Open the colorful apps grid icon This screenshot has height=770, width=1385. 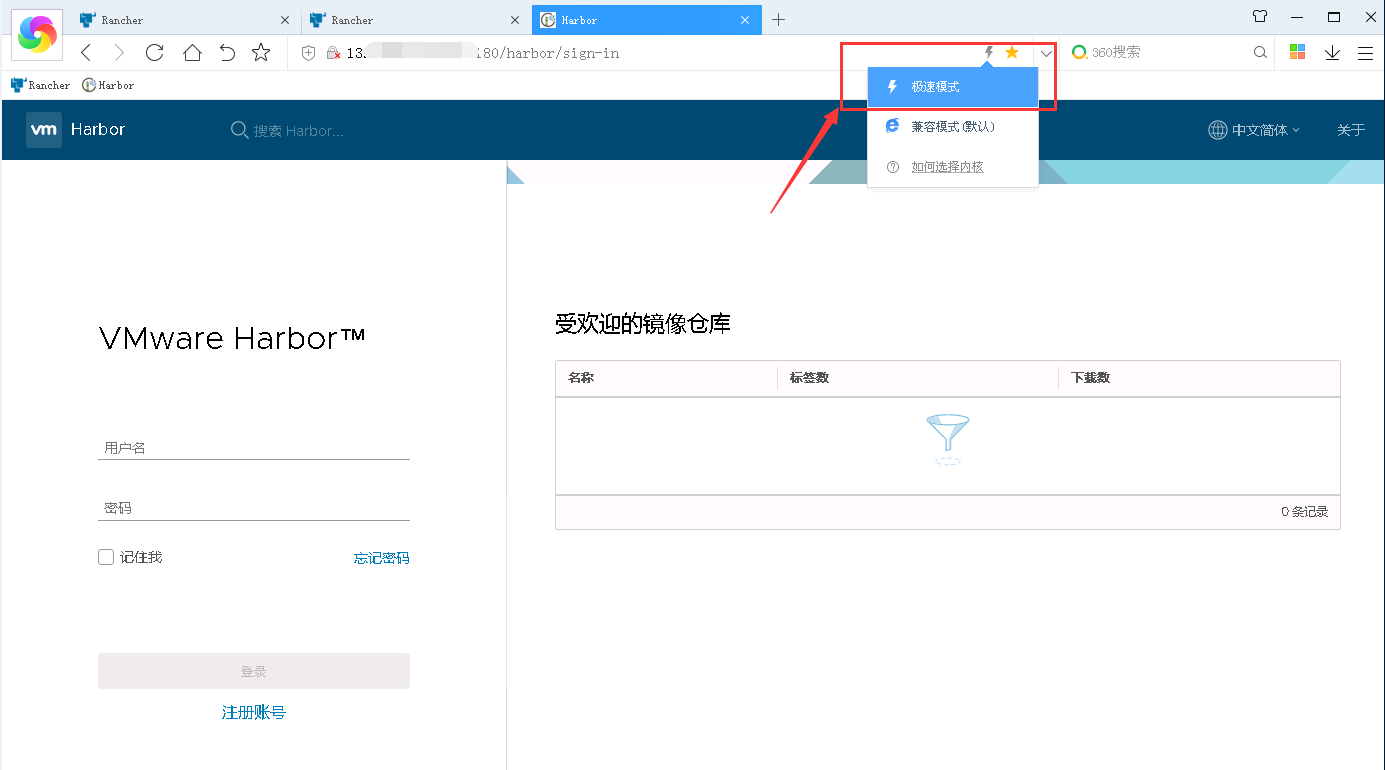click(x=1297, y=52)
